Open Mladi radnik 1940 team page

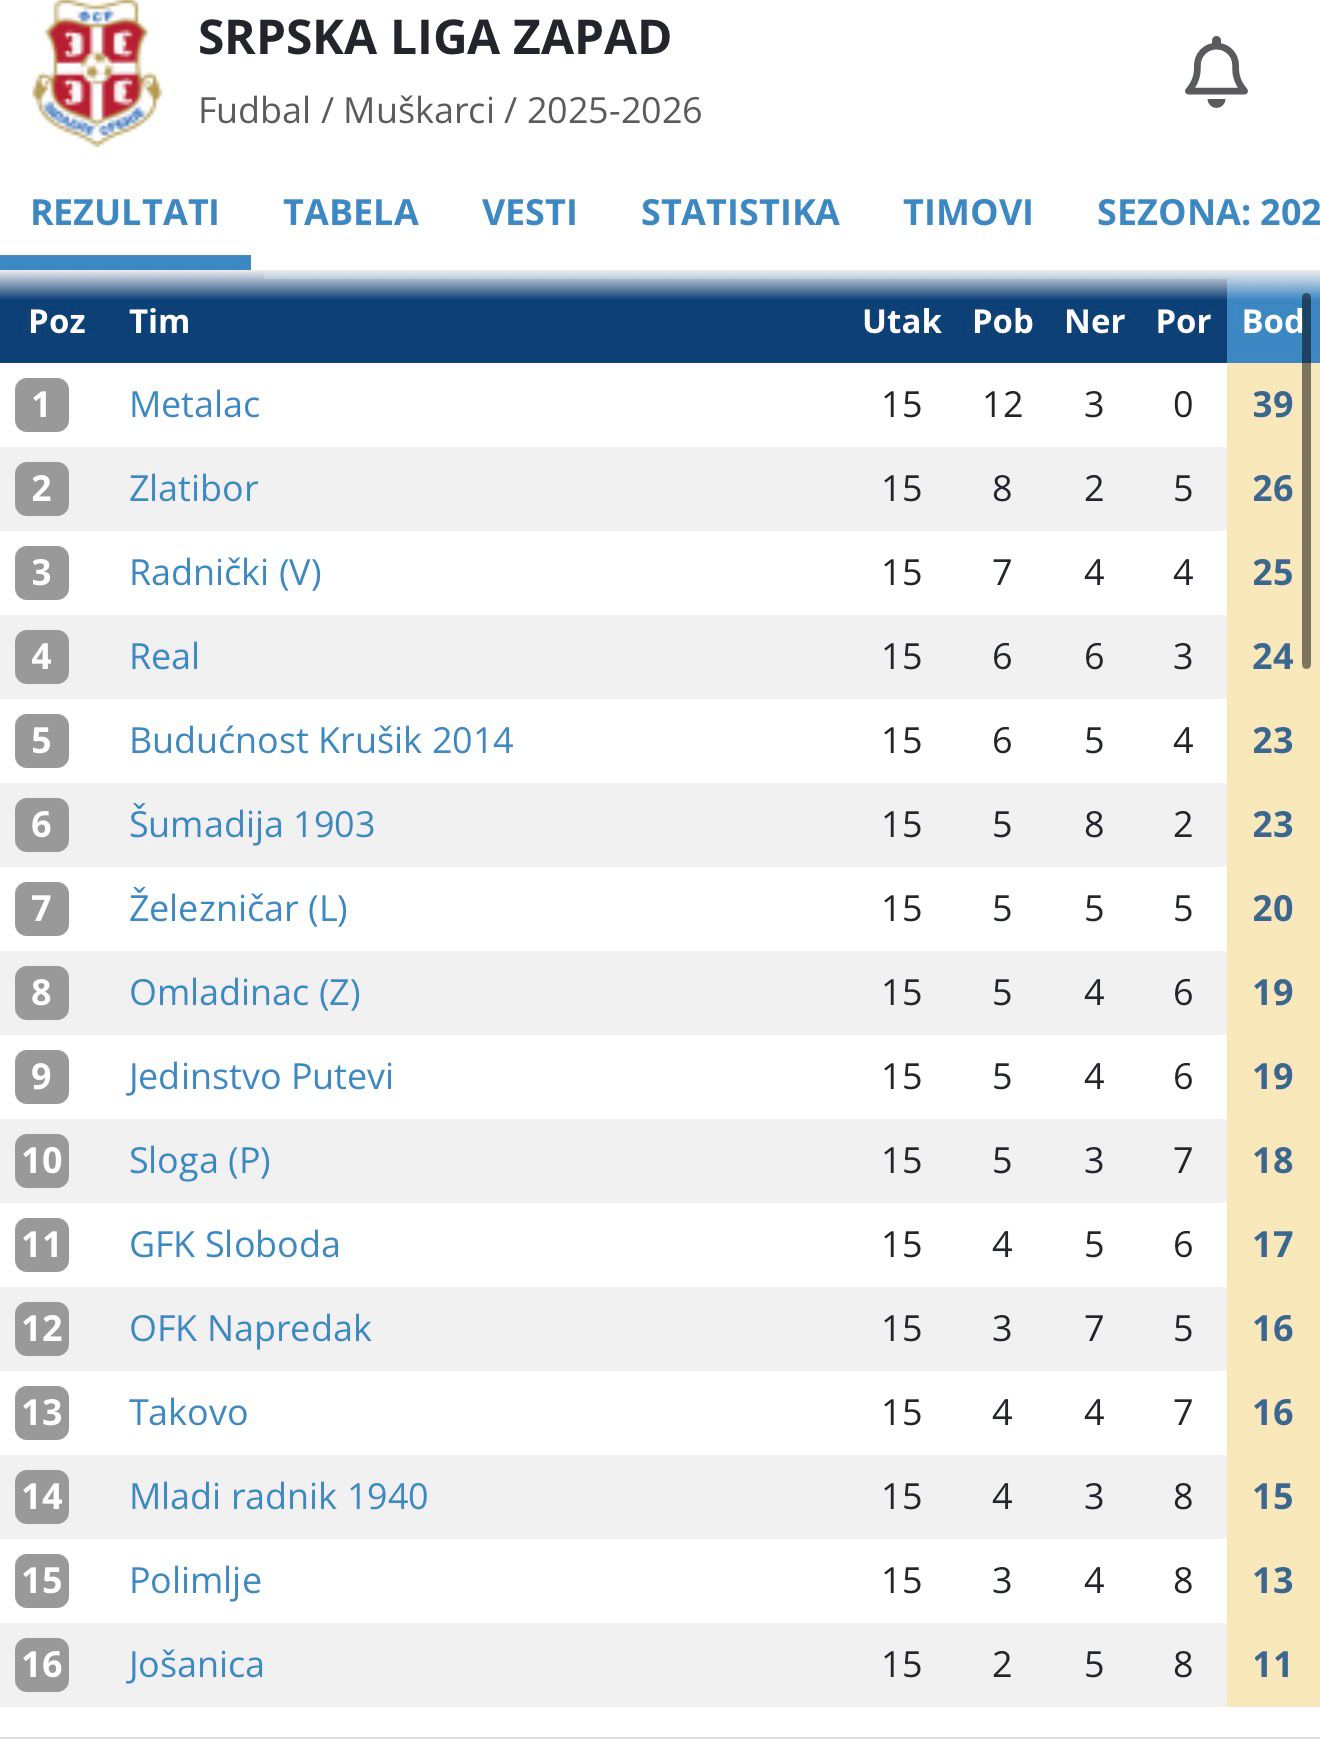coord(279,1497)
